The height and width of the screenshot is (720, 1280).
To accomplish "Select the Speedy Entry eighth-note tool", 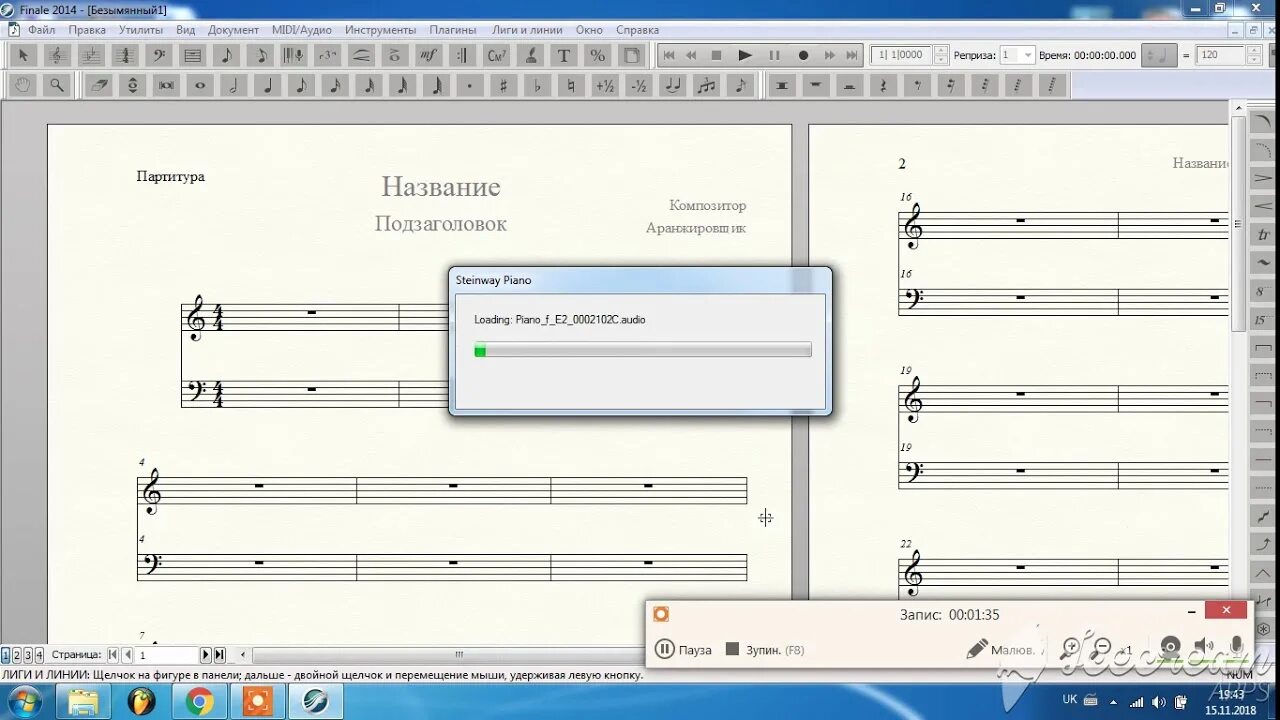I will (x=261, y=55).
